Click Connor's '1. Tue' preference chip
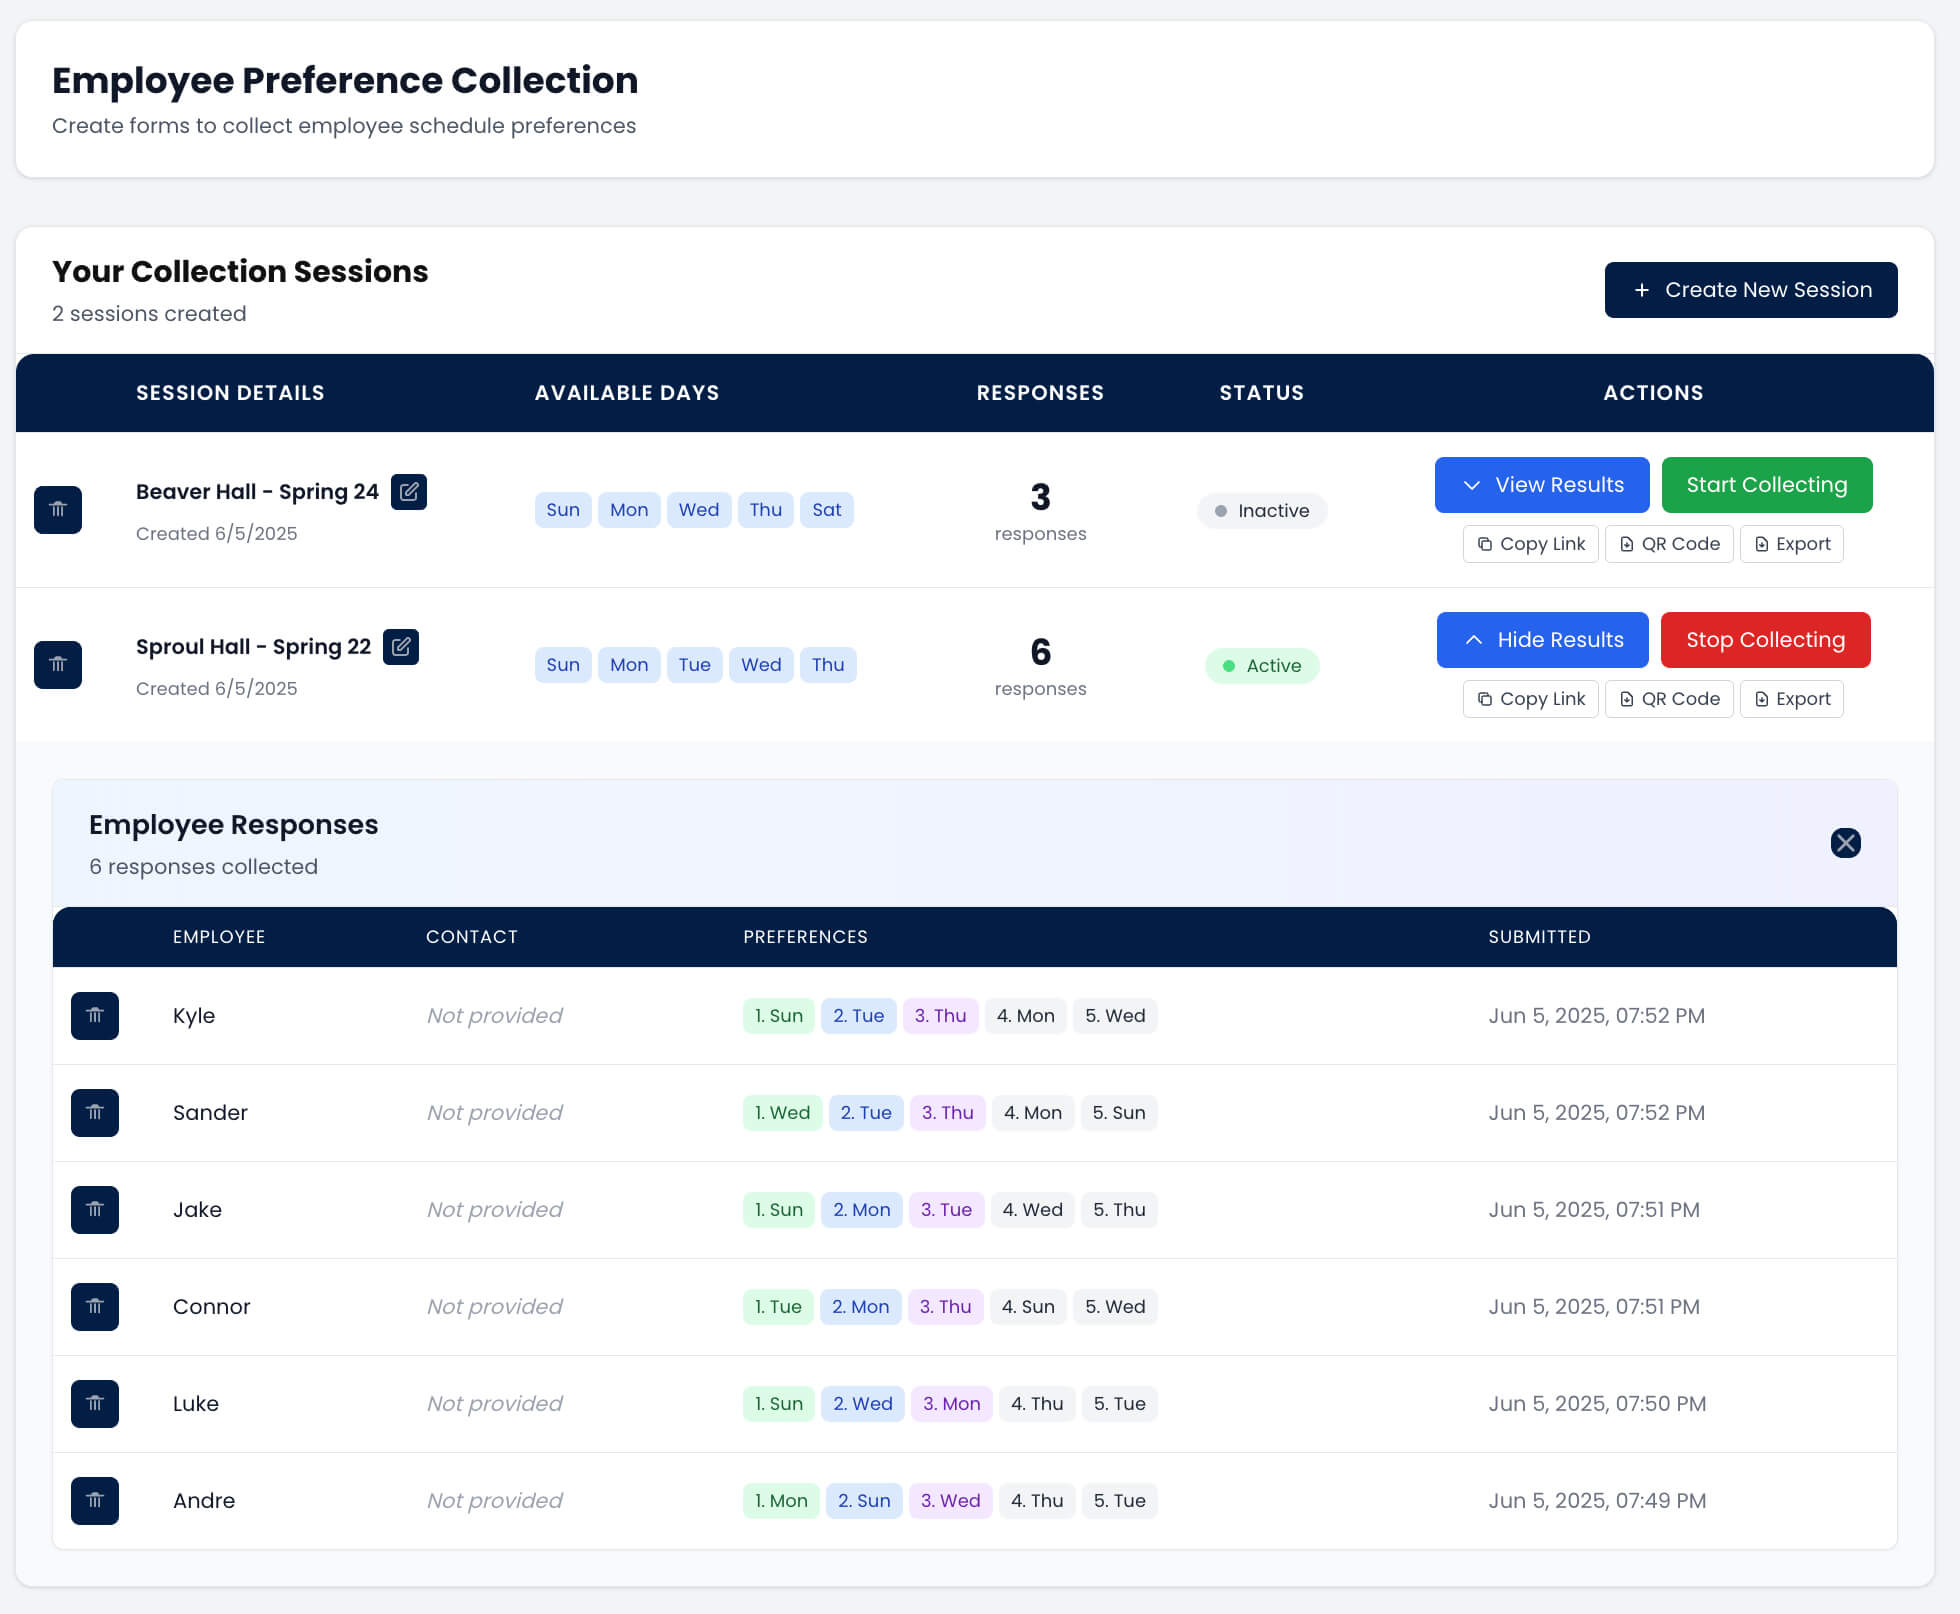This screenshot has height=1614, width=1960. [778, 1307]
